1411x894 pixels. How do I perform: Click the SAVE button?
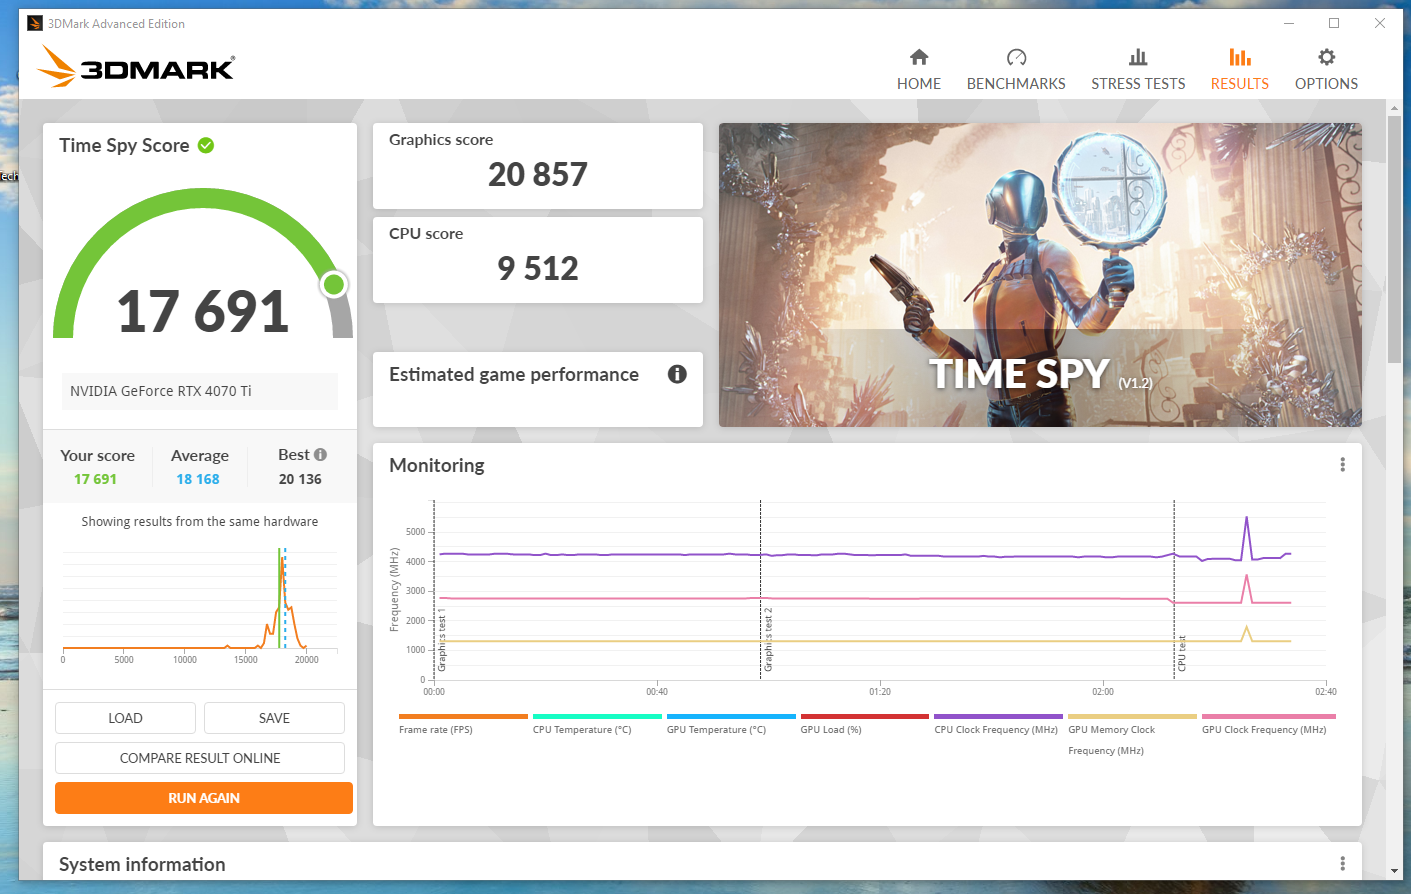coord(274,718)
